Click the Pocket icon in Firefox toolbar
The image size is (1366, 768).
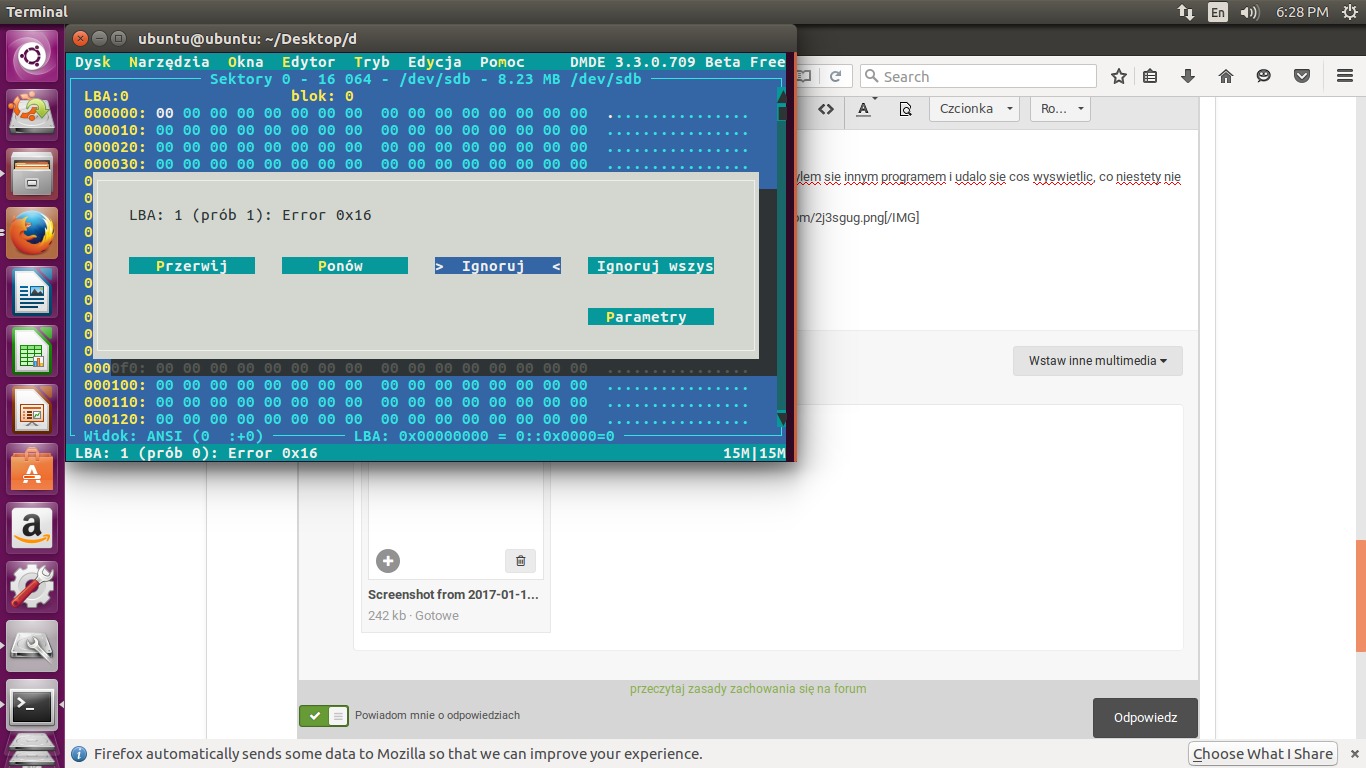click(1302, 76)
